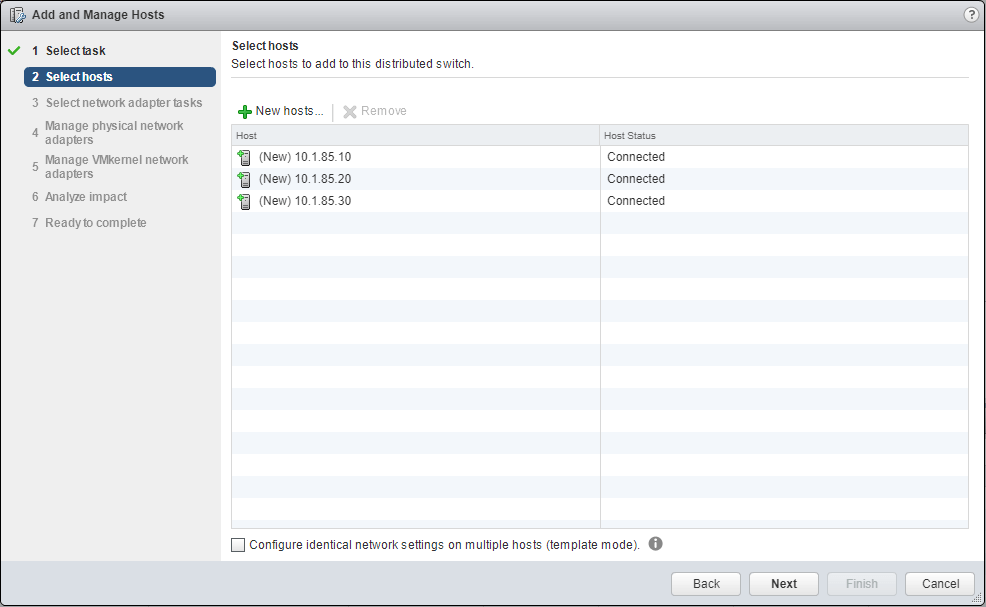Screen dimensions: 986x607
Task: Click the dialog resize grip corner
Action: 977,598
